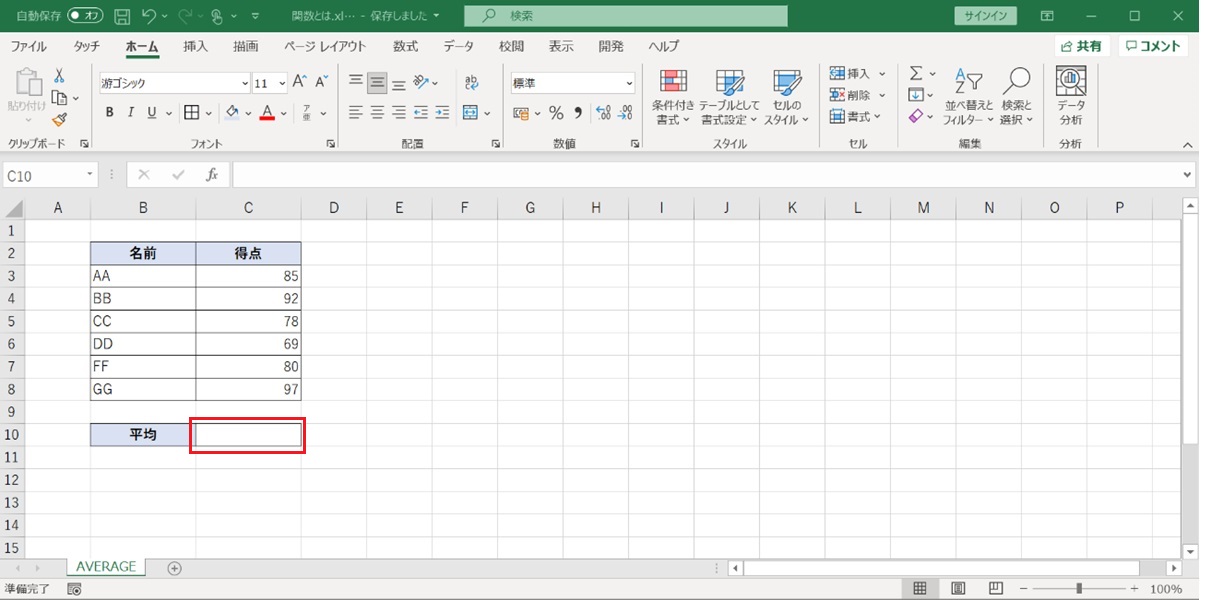The height and width of the screenshot is (604, 1224).
Task: Click the 検索 search box
Action: pyautogui.click(x=626, y=16)
